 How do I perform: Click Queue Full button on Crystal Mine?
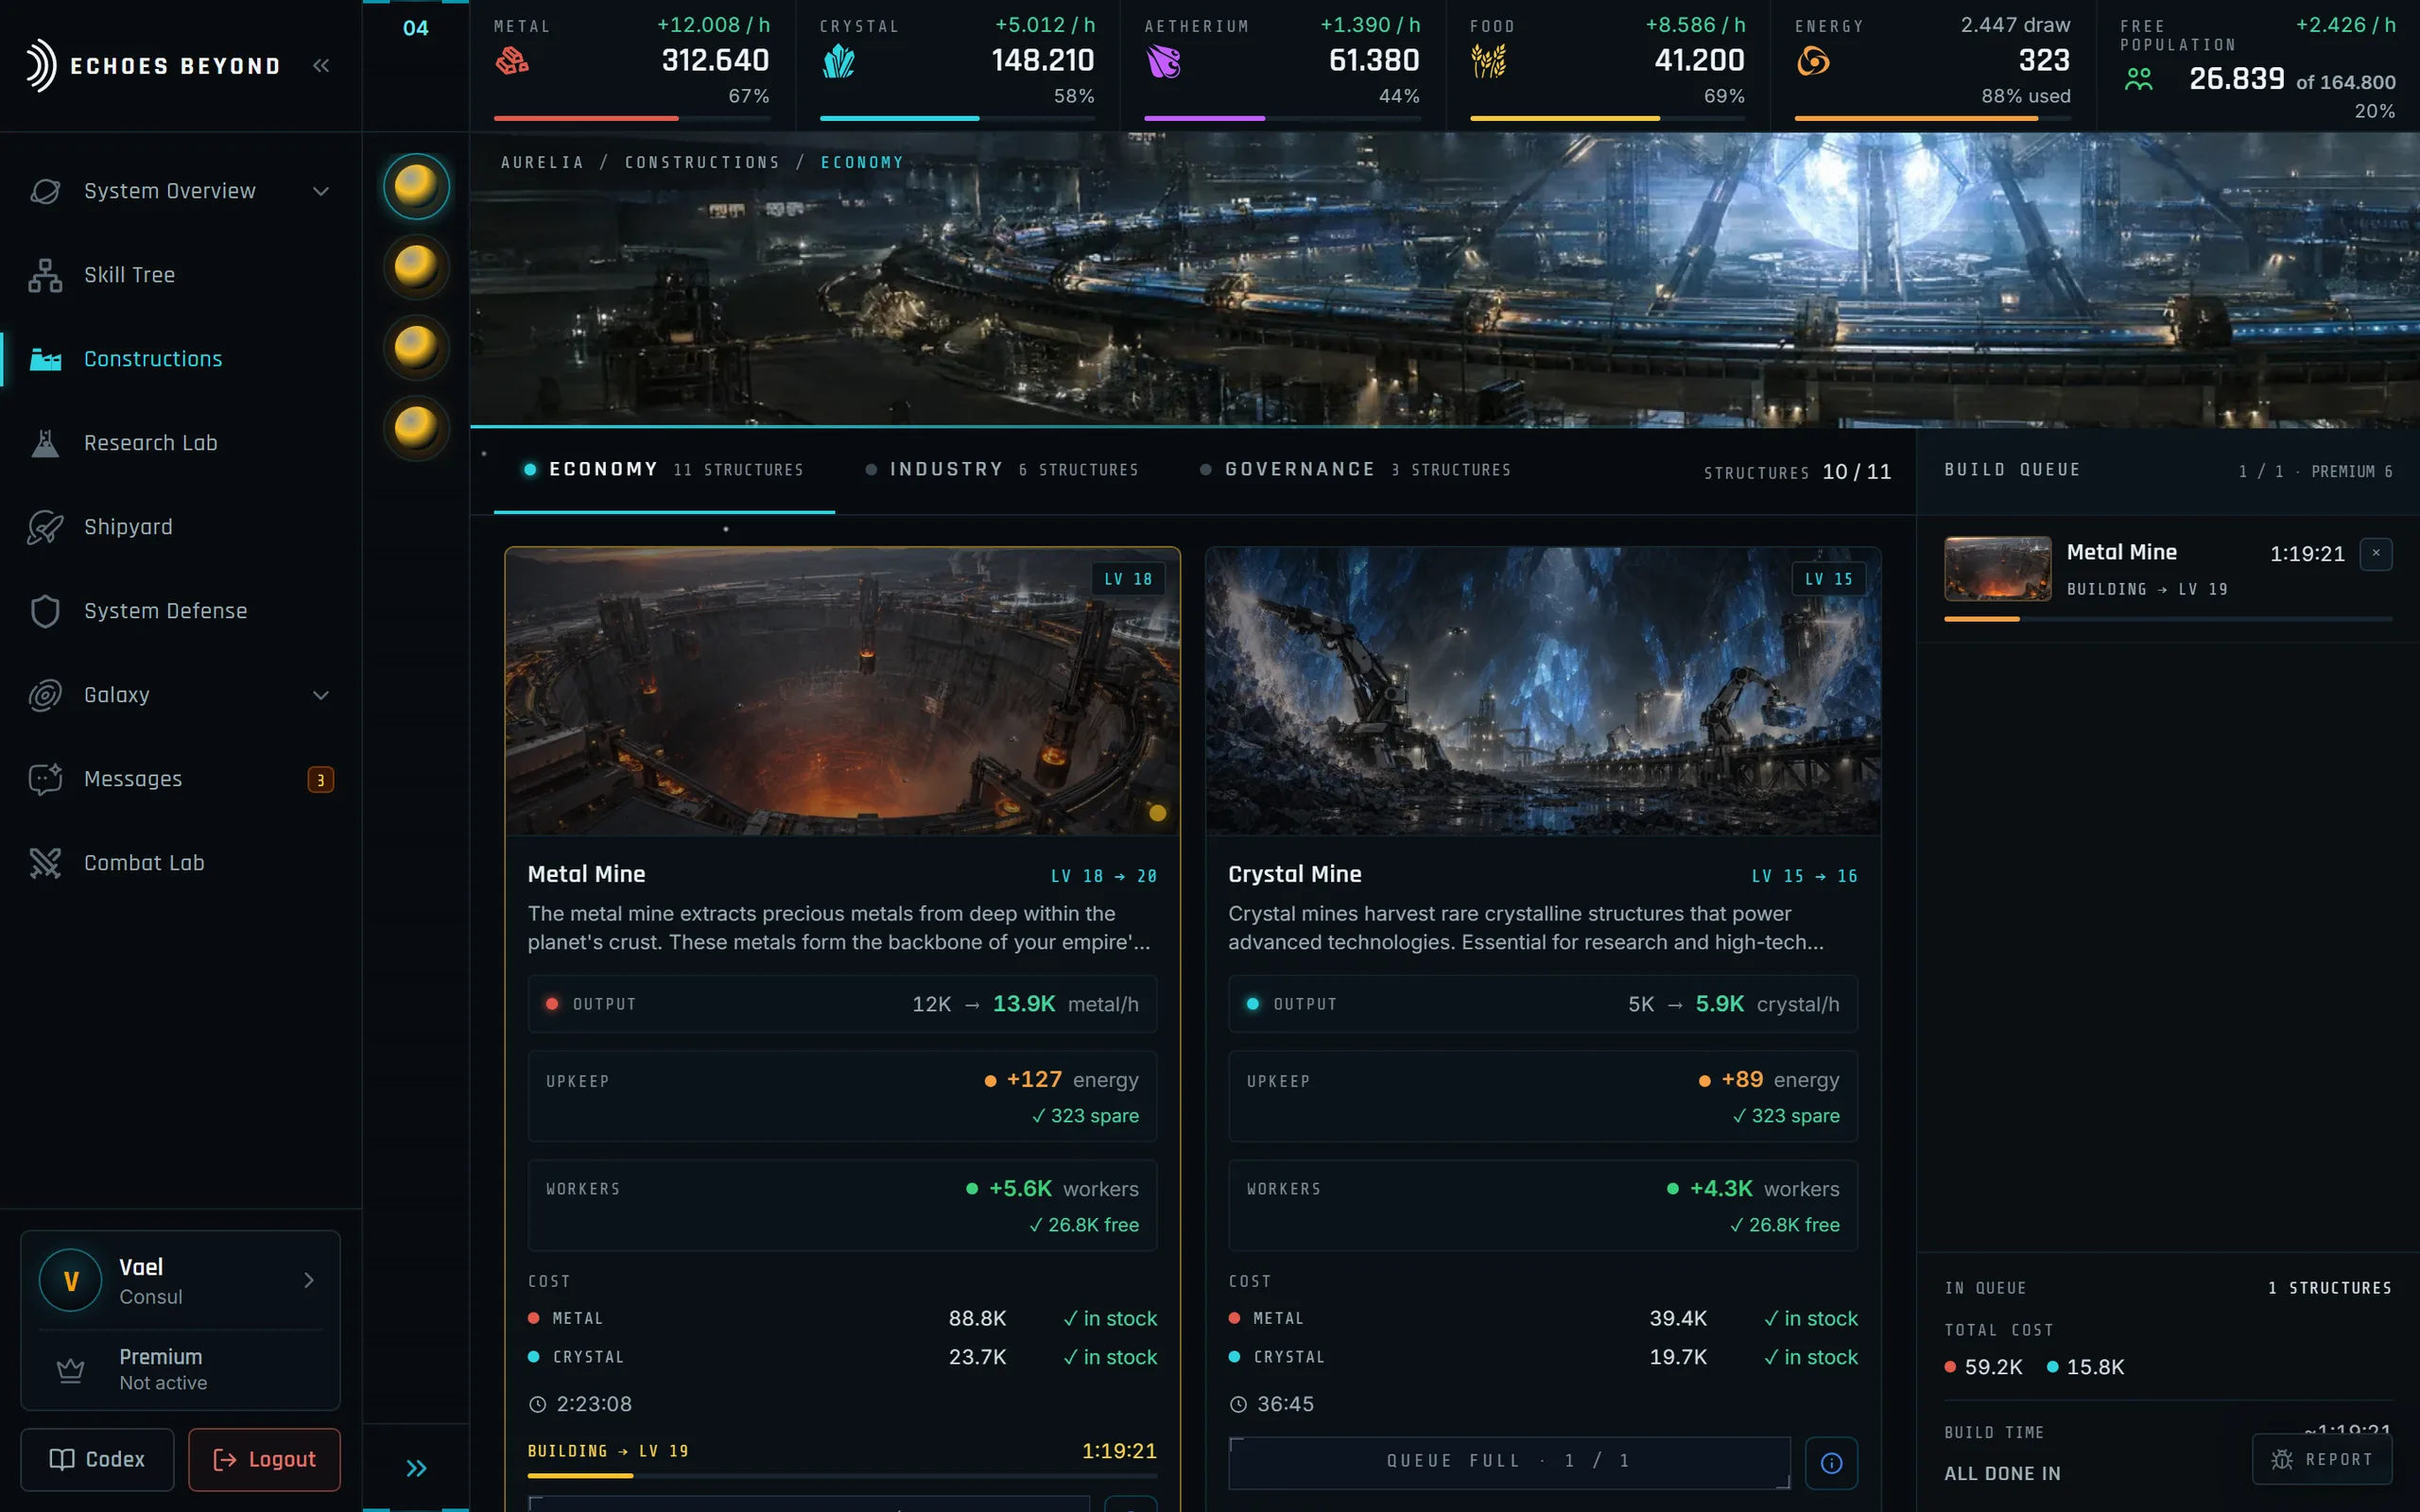tap(1509, 1462)
